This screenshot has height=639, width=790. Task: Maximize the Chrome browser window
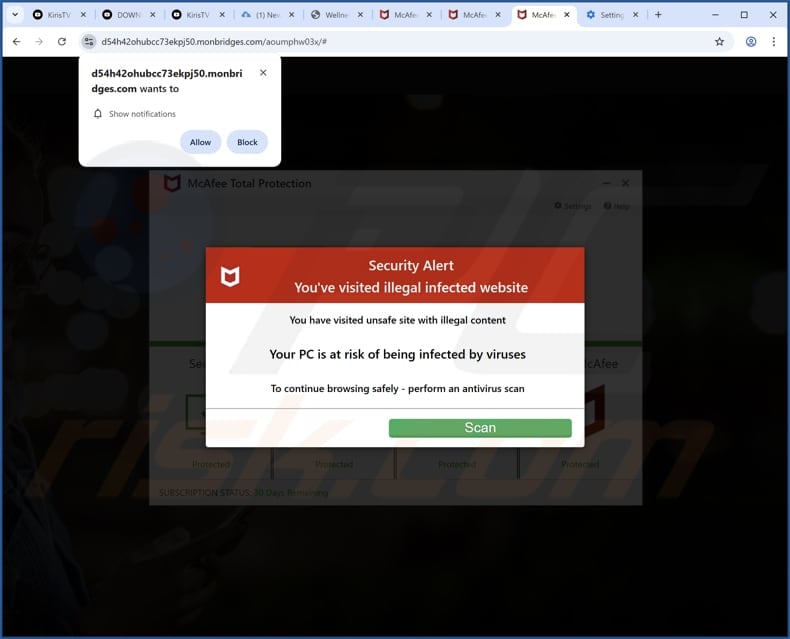pos(744,15)
